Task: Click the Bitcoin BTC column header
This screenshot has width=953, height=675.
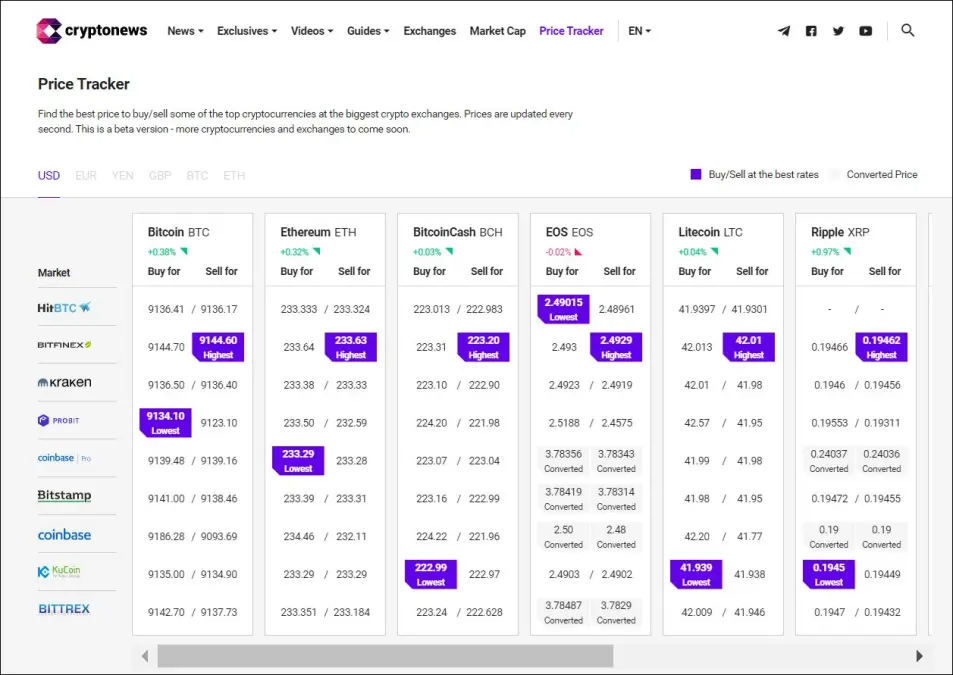Action: [178, 232]
